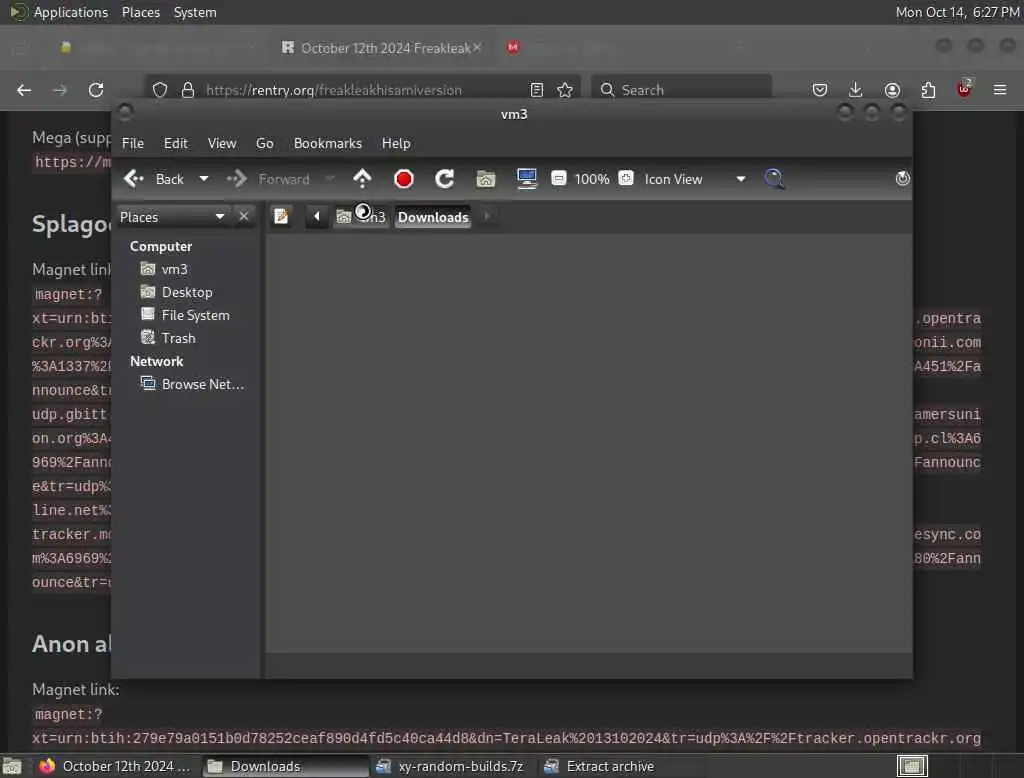Select the vm3 path bar button

[361, 217]
